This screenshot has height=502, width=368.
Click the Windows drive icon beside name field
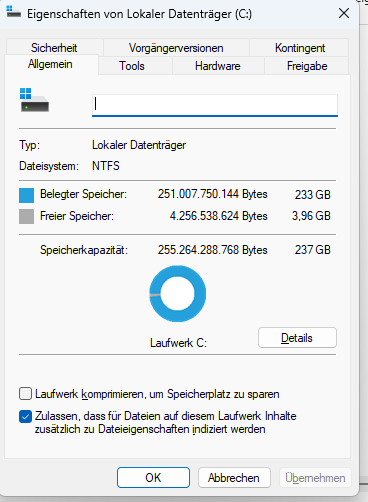[35, 100]
